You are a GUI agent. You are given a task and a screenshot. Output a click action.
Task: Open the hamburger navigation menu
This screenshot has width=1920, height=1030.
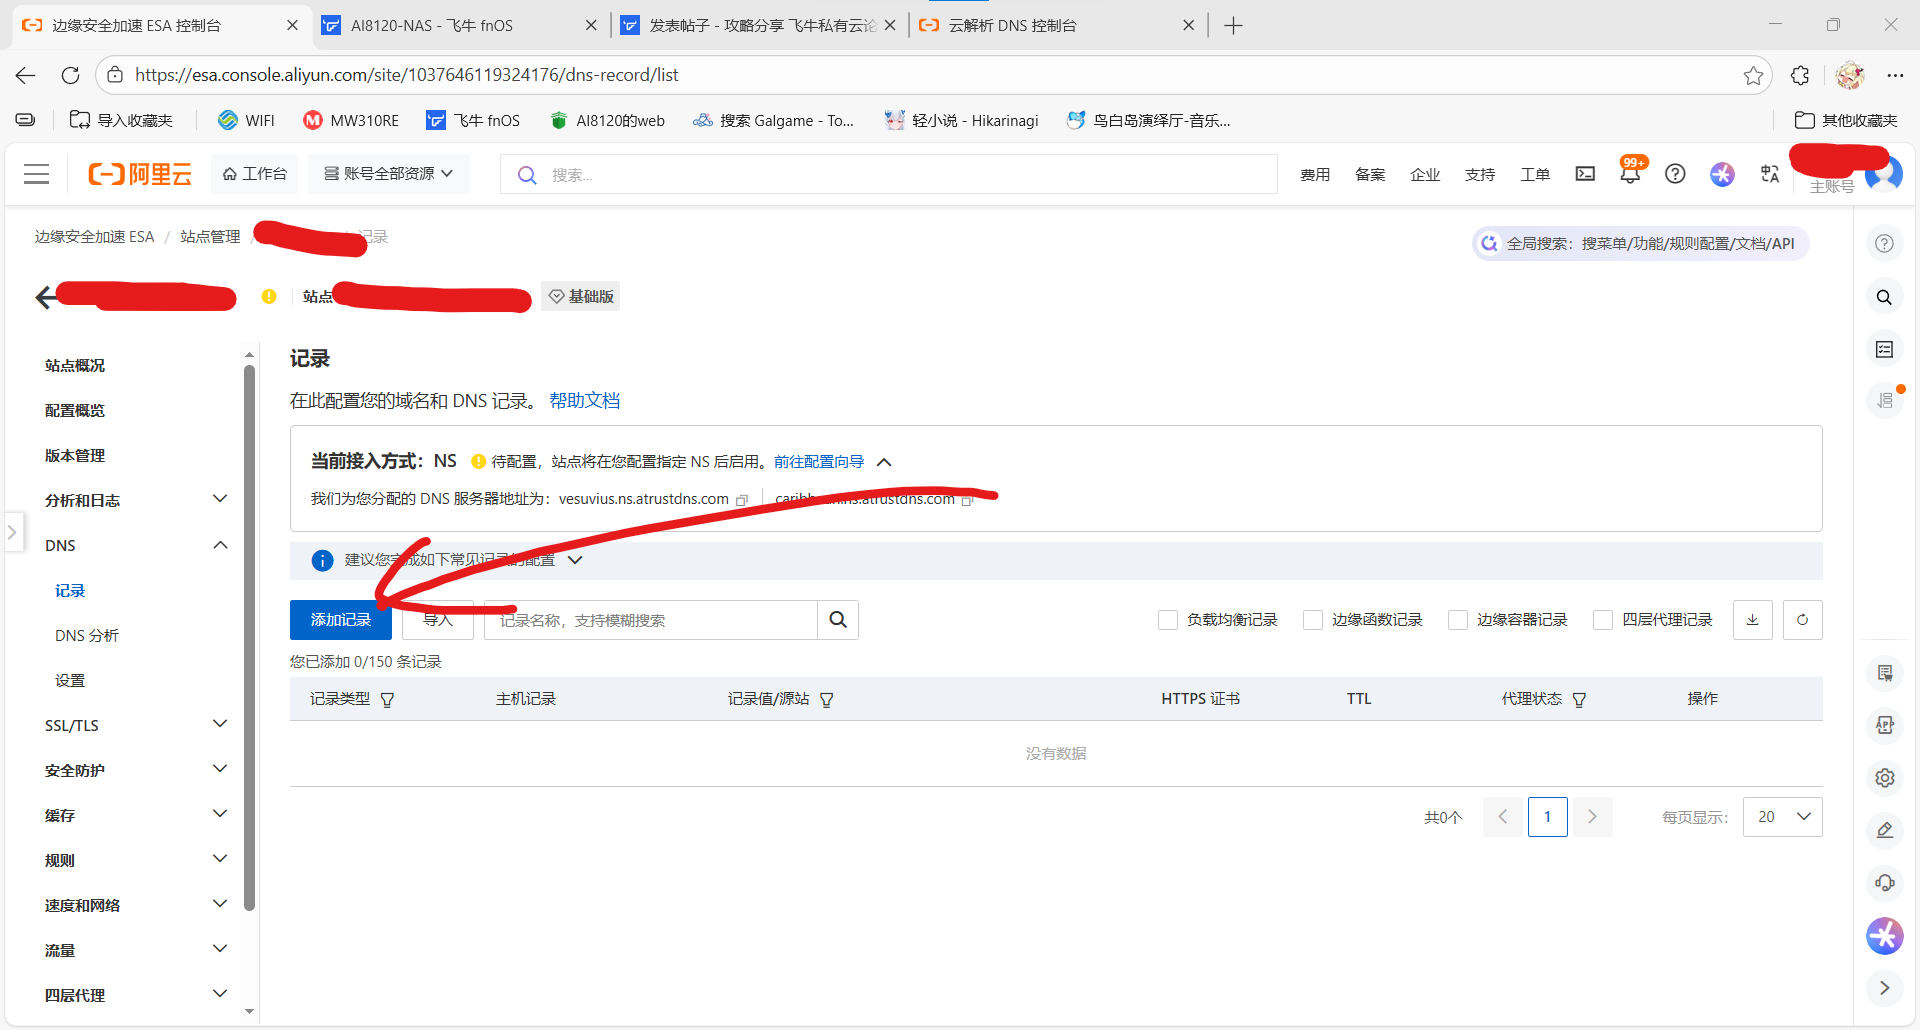[37, 174]
